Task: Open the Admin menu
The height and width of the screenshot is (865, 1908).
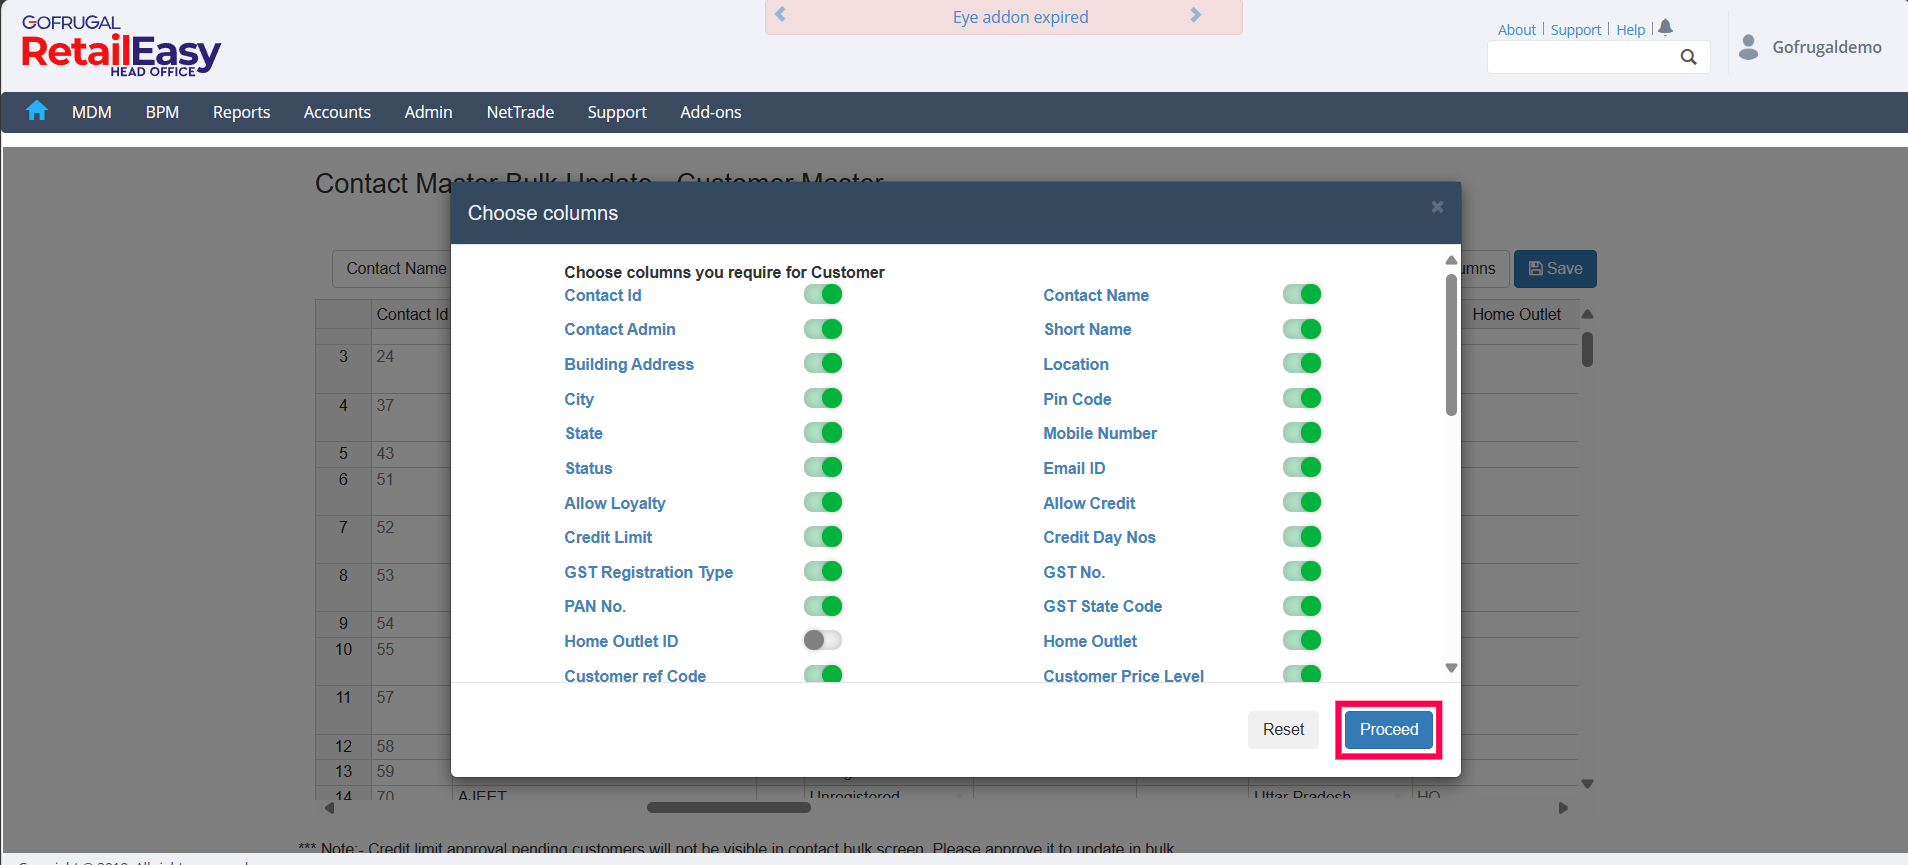Action: click(429, 112)
